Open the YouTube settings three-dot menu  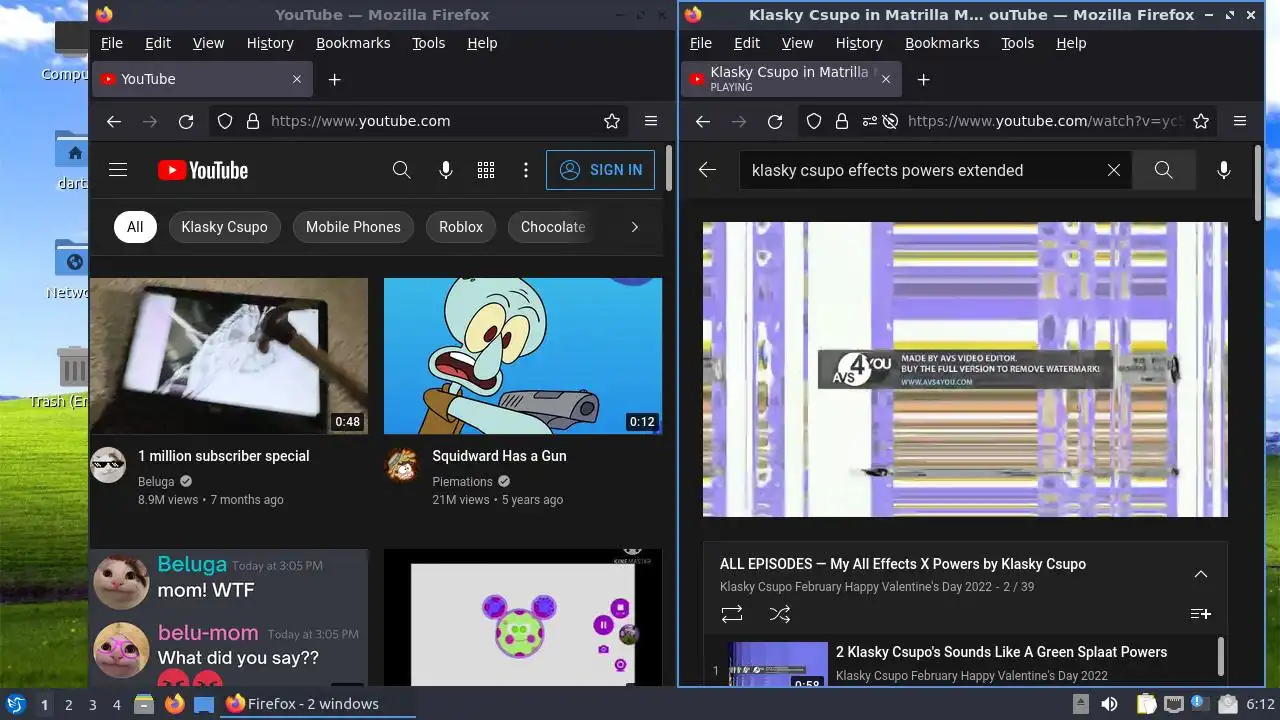click(526, 170)
